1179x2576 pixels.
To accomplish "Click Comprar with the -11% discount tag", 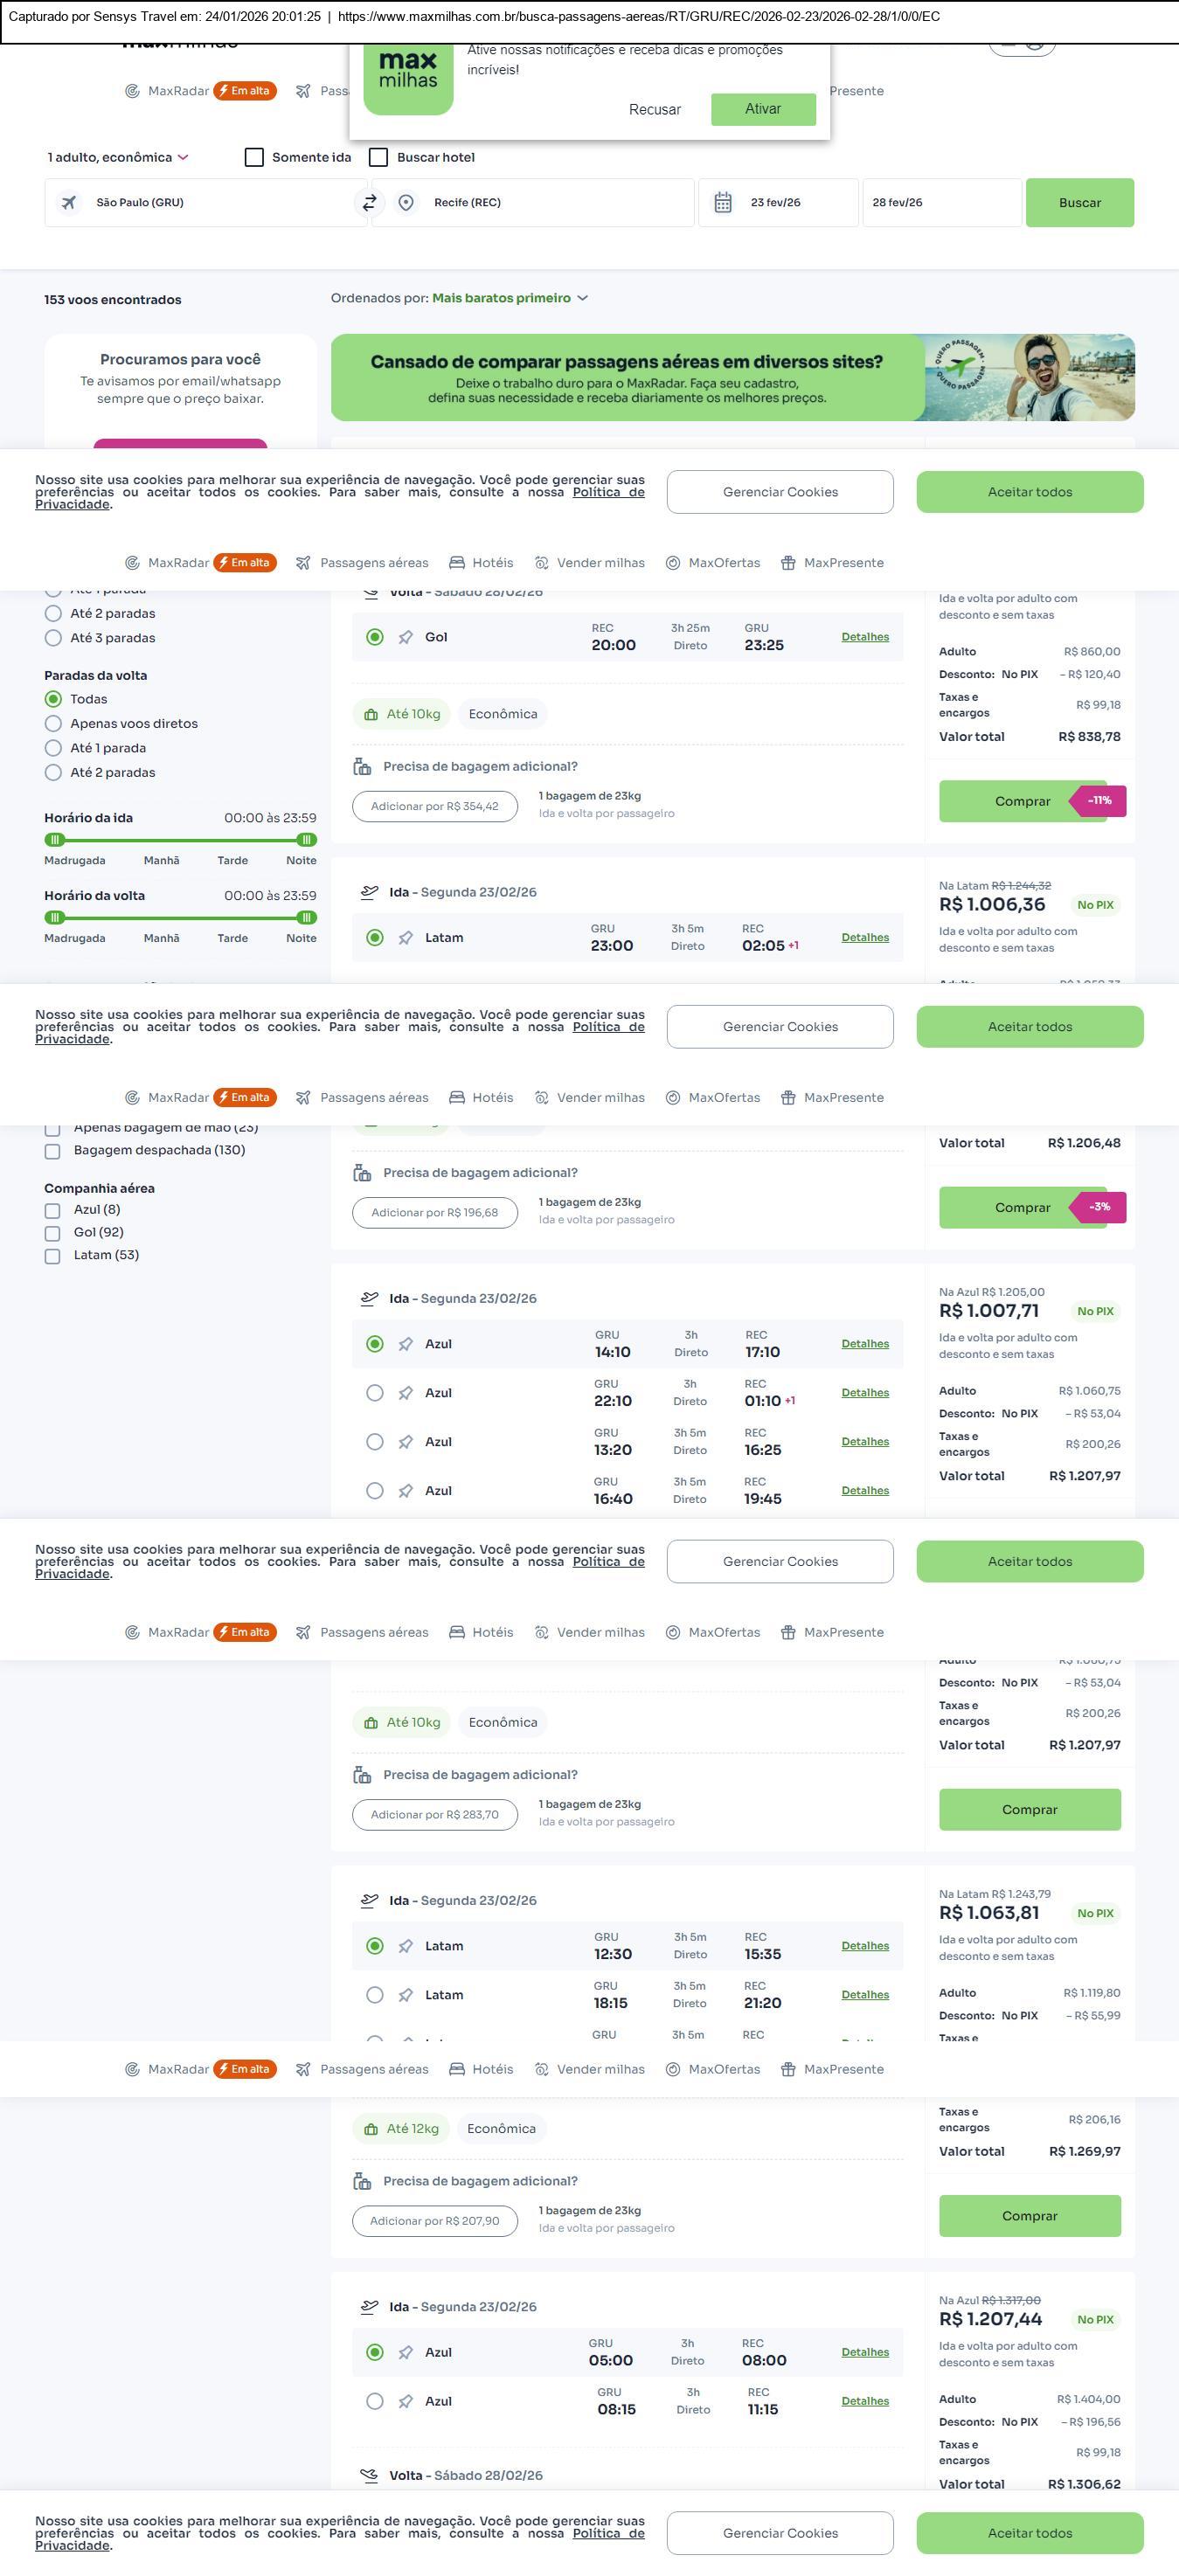I will pos(1022,801).
